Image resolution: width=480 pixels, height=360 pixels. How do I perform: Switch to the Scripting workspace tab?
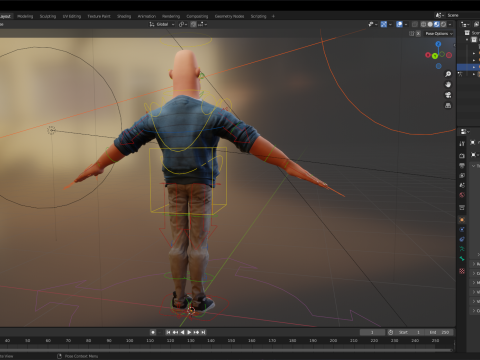pyautogui.click(x=258, y=16)
